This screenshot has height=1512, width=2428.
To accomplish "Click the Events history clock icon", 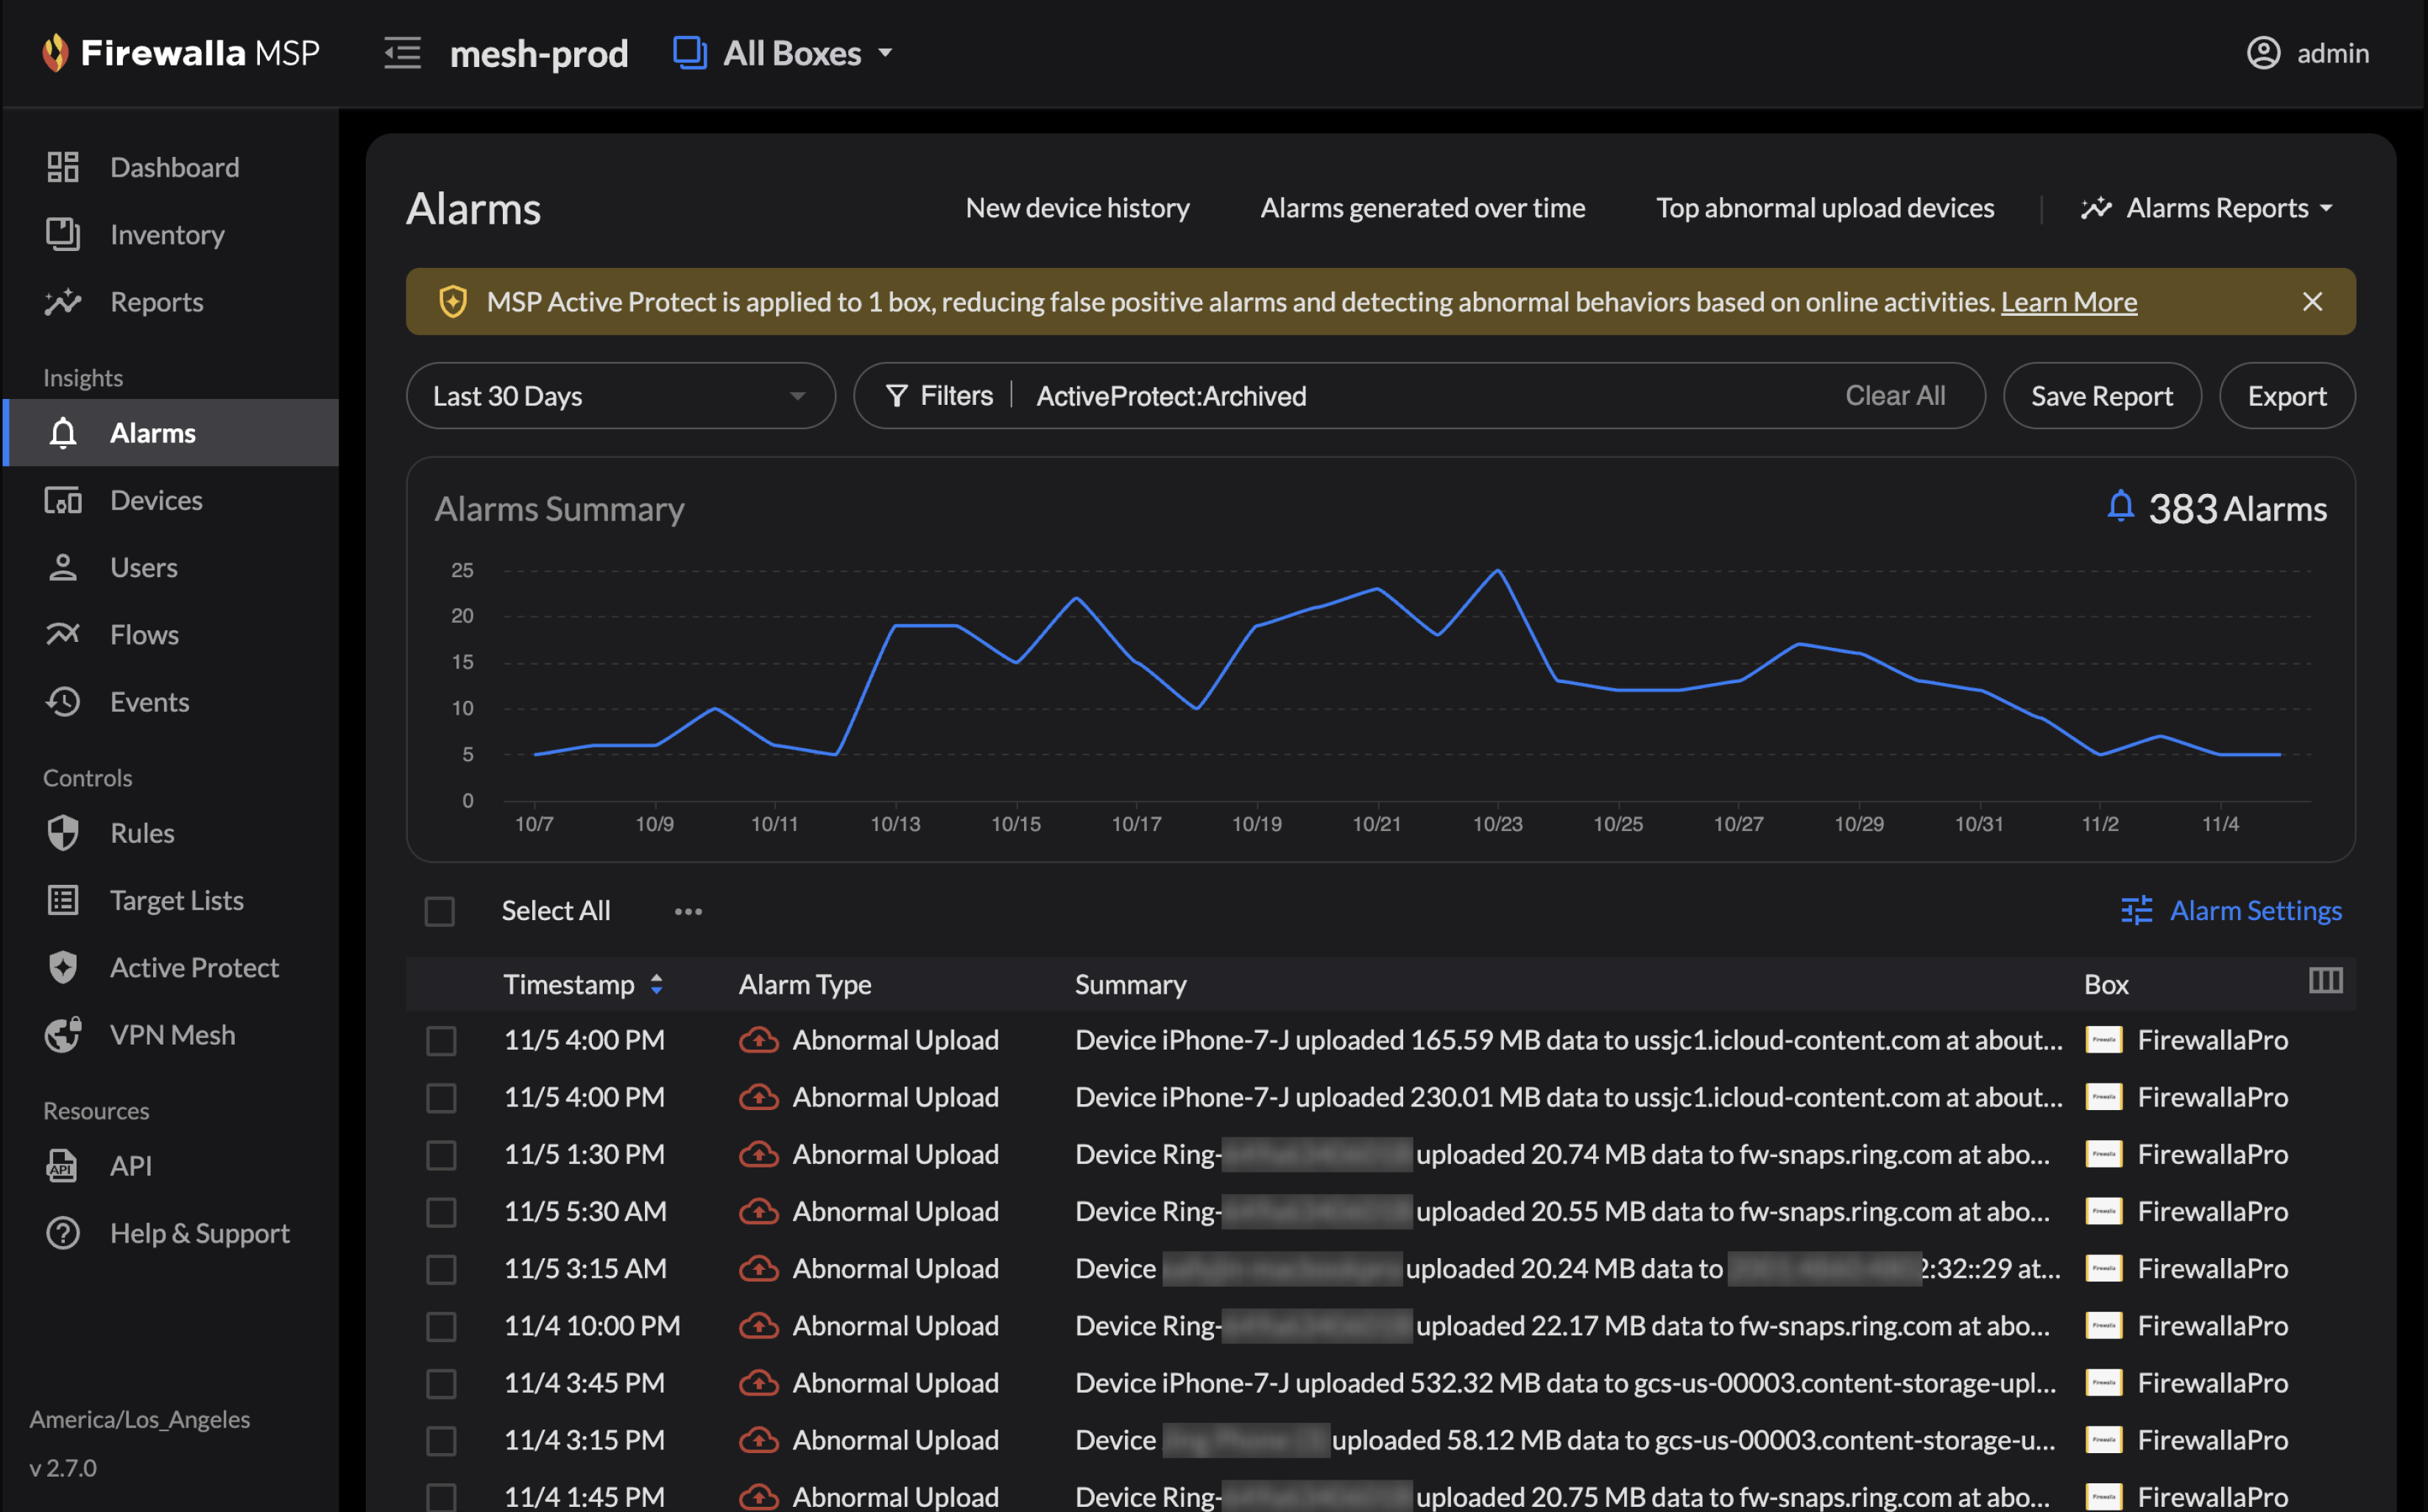I will point(63,701).
